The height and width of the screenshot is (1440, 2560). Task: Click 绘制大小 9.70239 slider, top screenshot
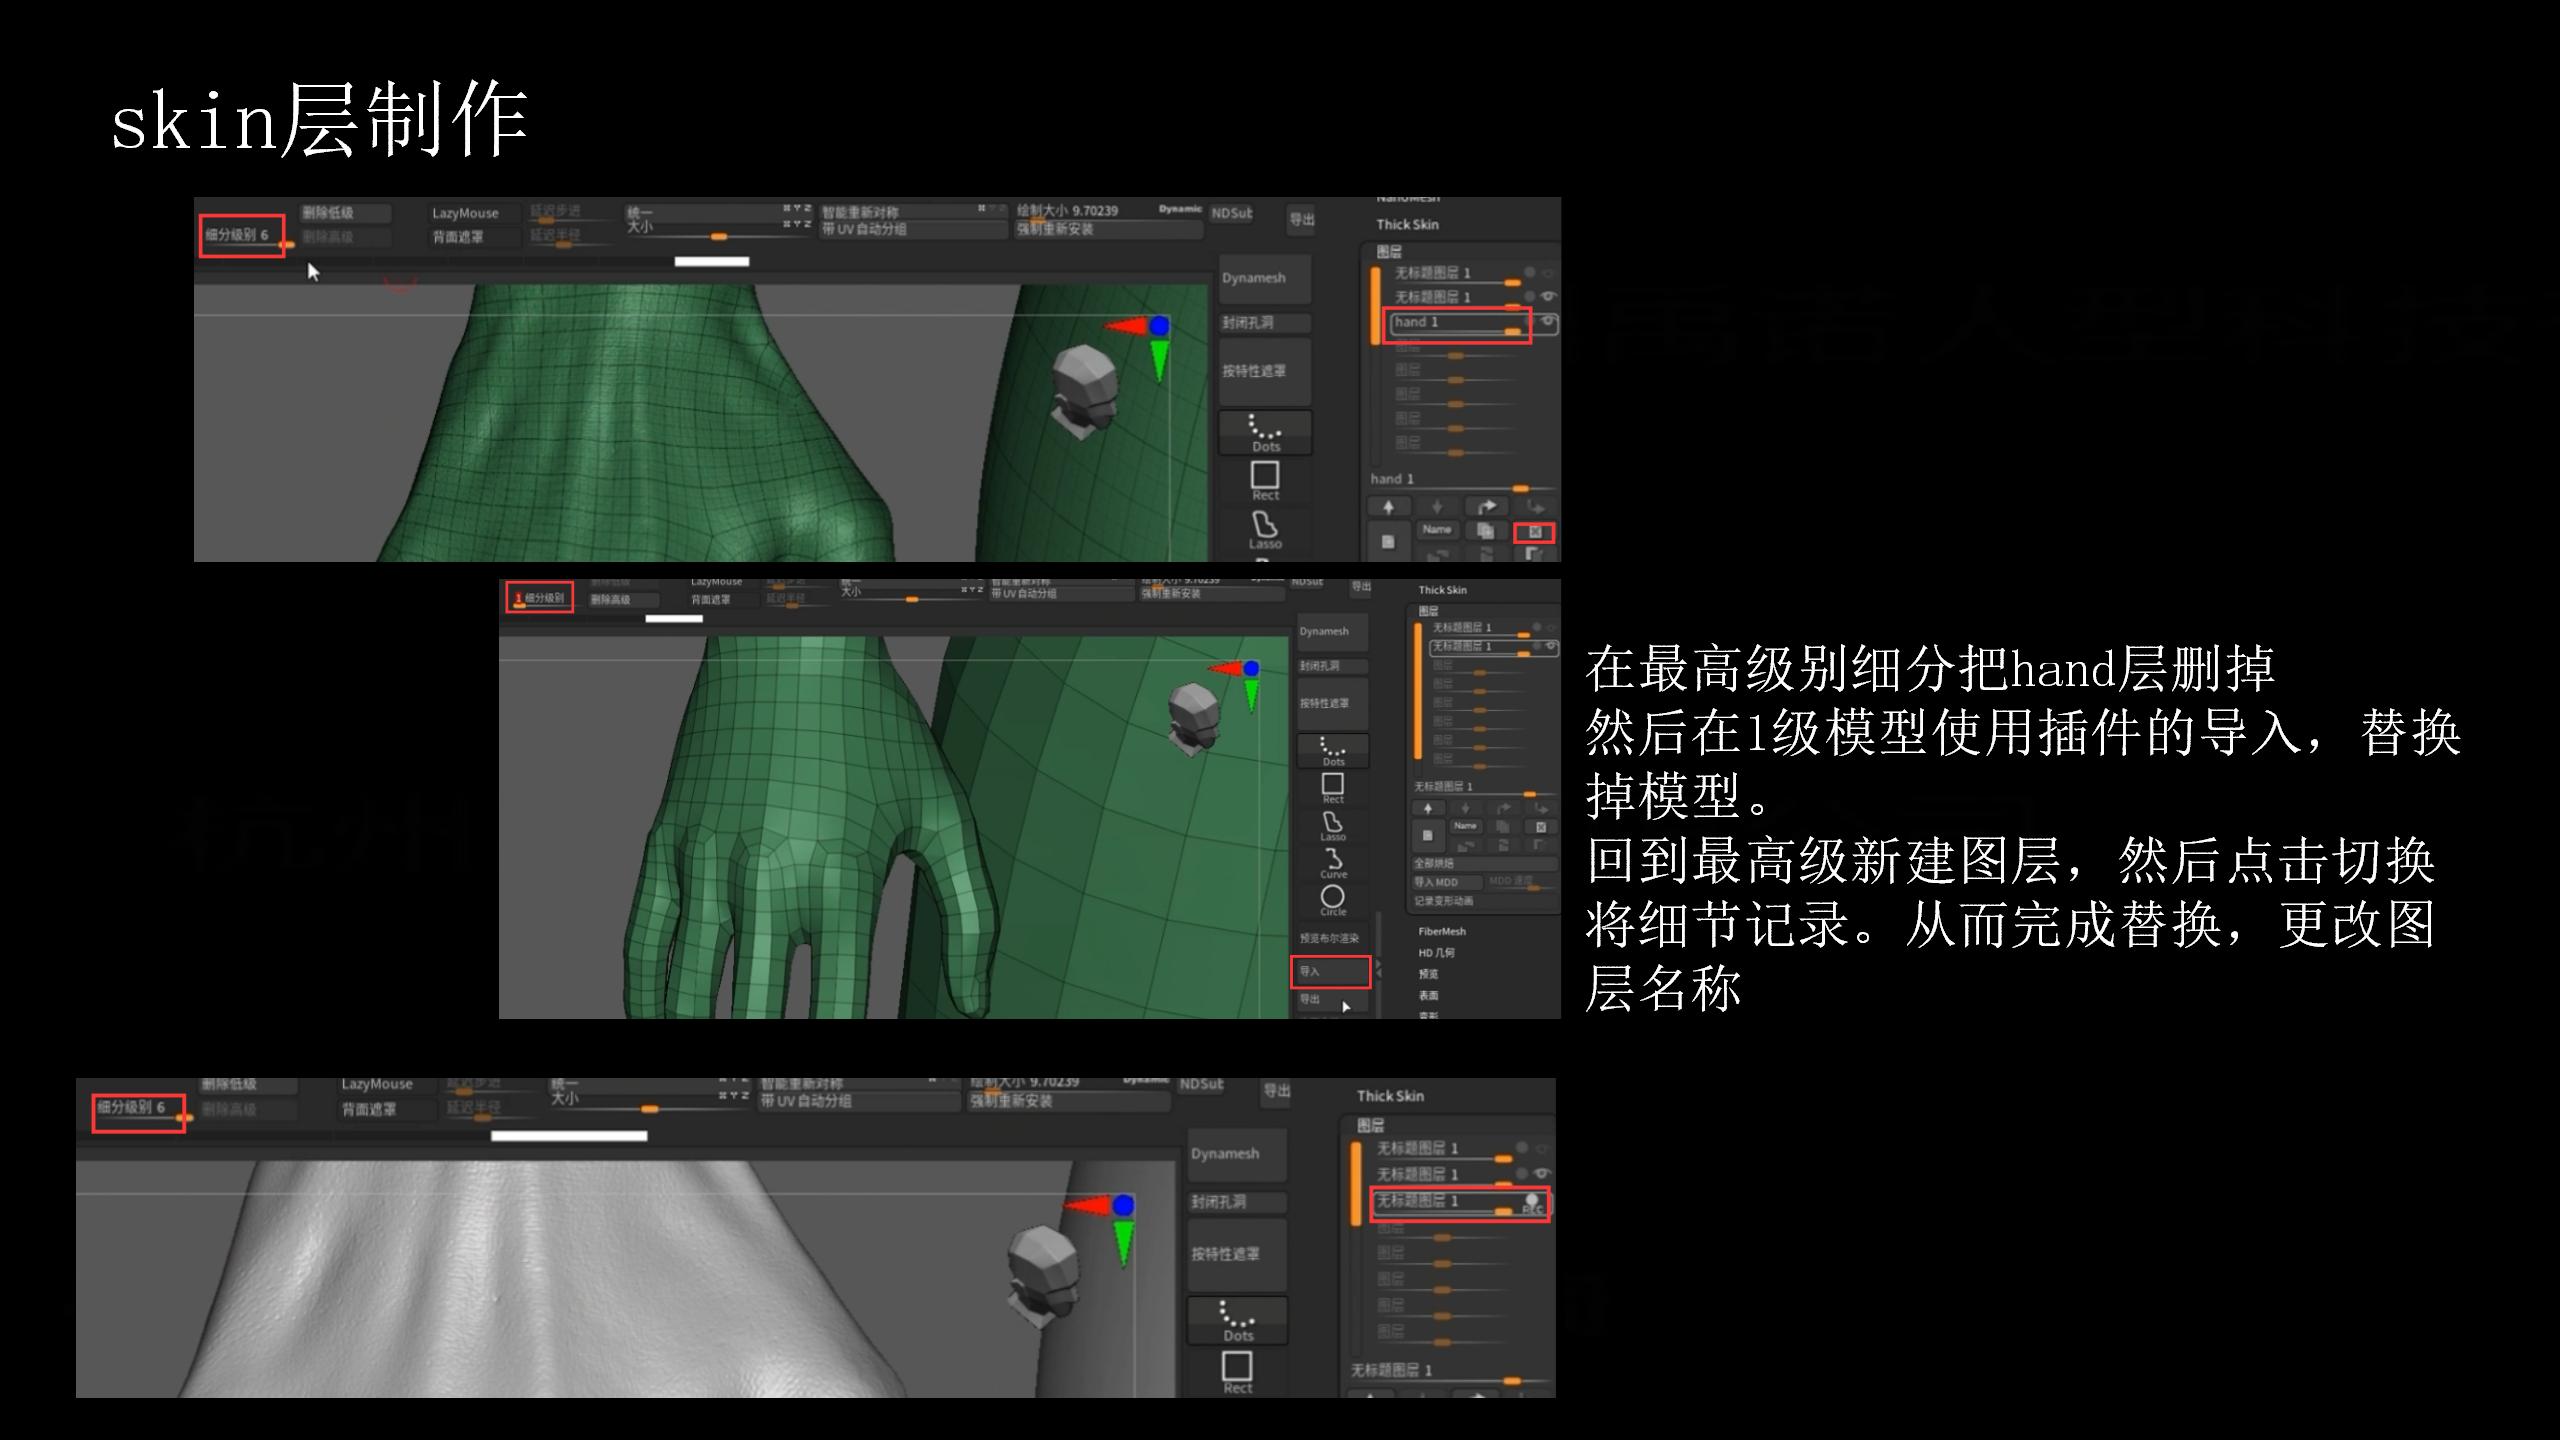[x=1108, y=211]
